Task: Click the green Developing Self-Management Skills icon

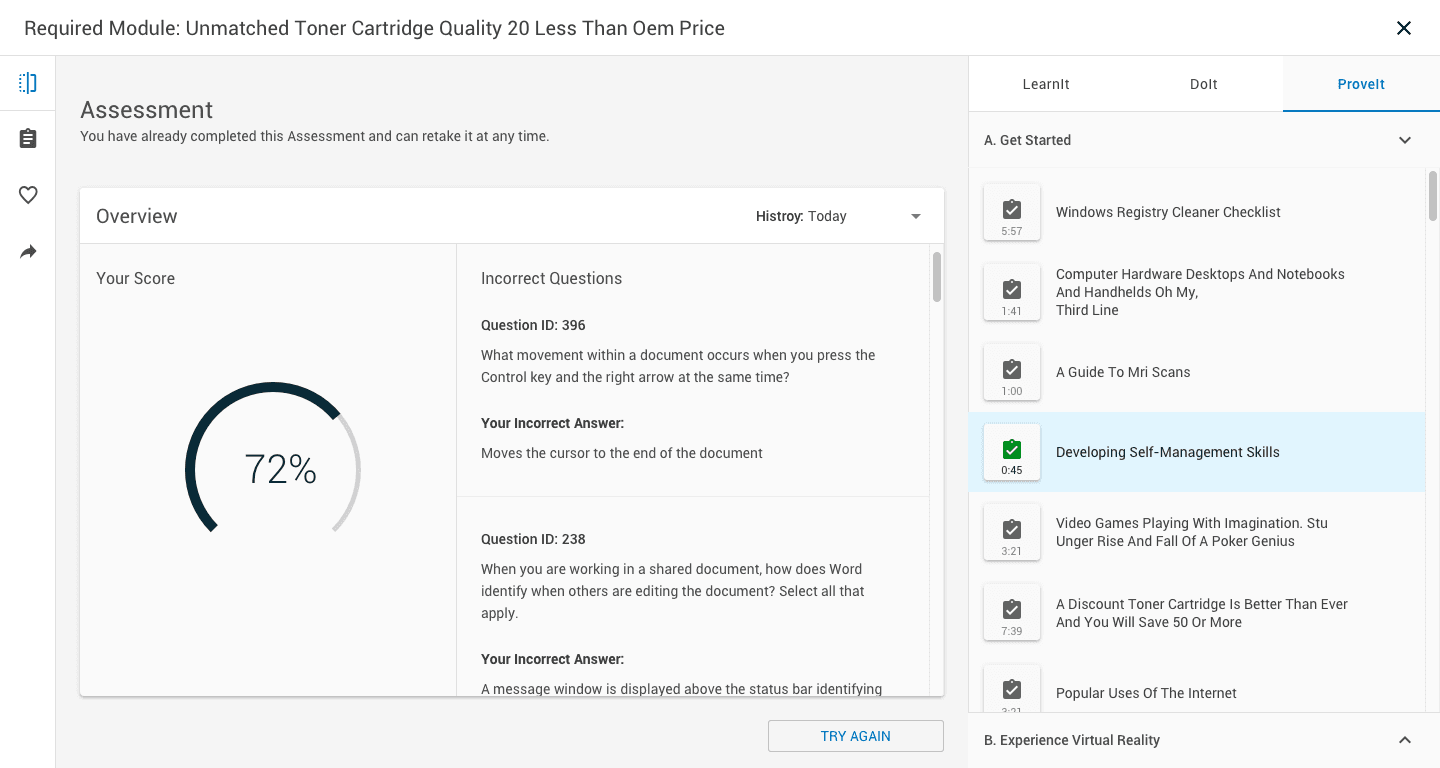Action: 1012,452
